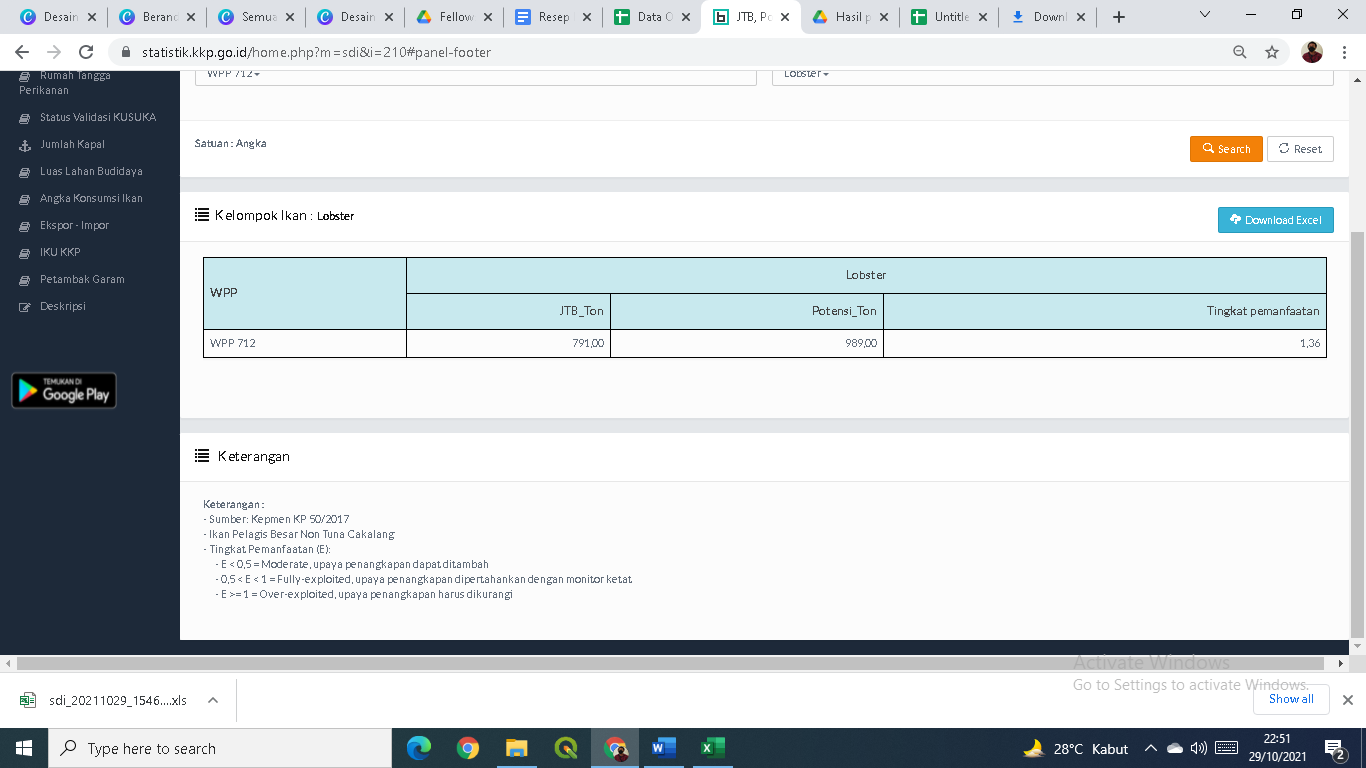Open Jumlah Kapal anchor sidebar item

click(x=72, y=144)
